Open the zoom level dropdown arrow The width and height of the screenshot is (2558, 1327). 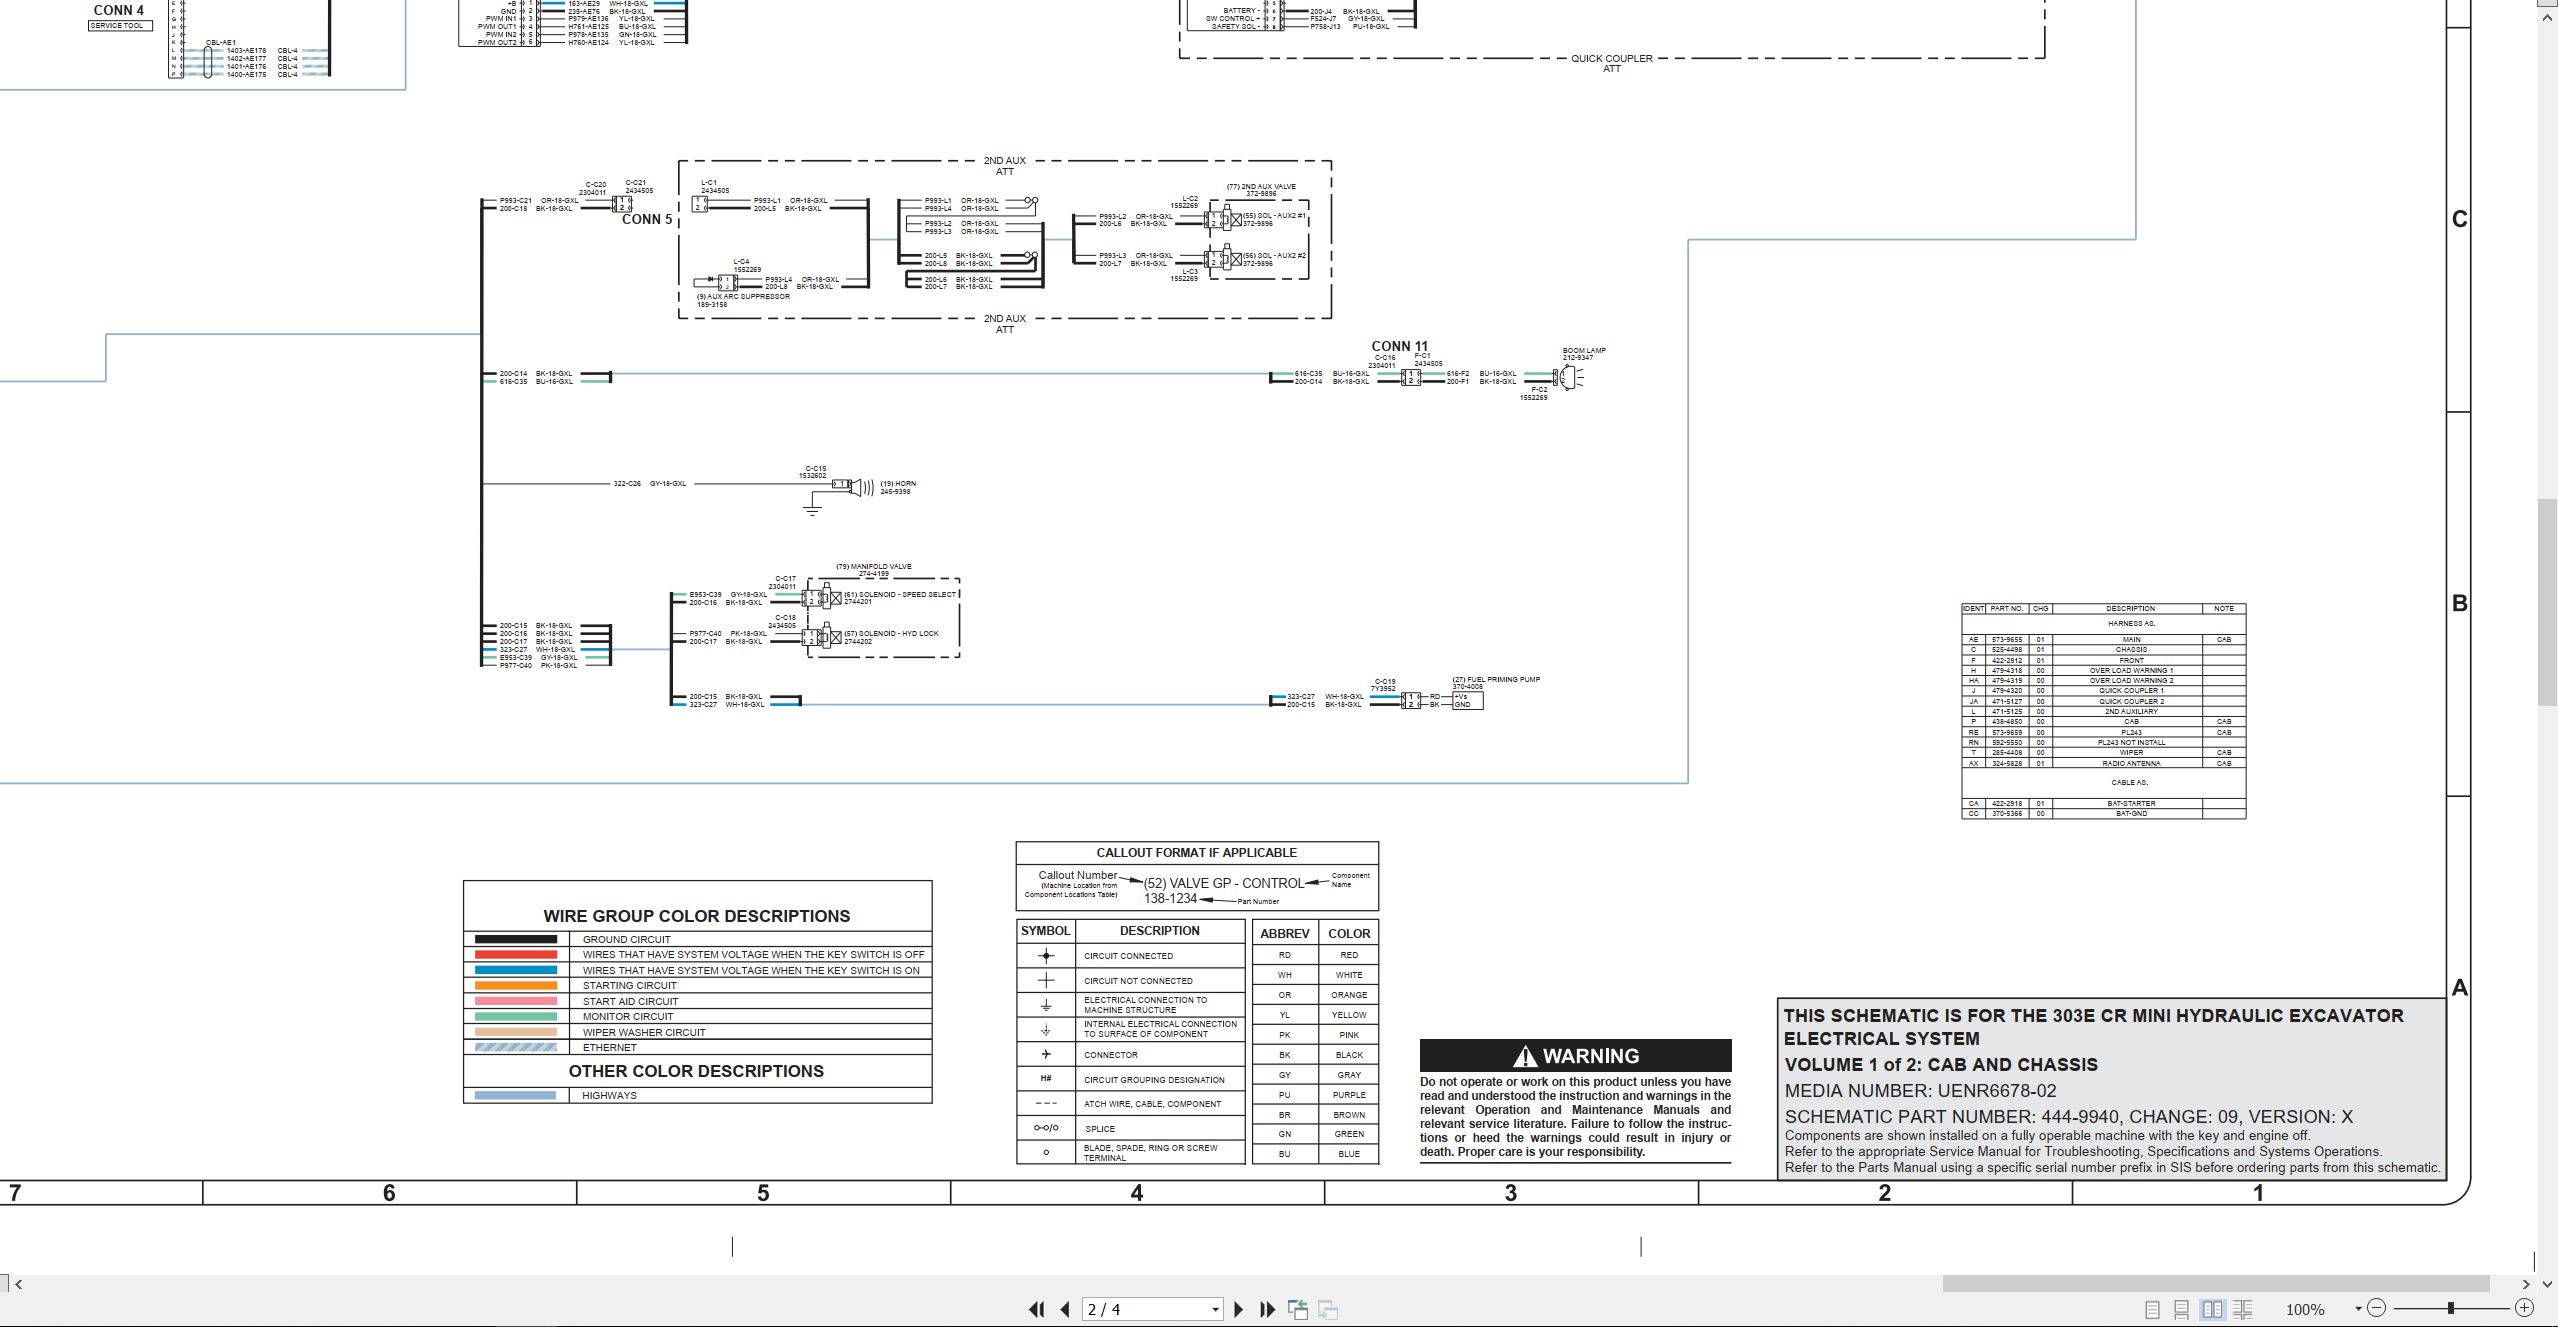pyautogui.click(x=2358, y=1308)
